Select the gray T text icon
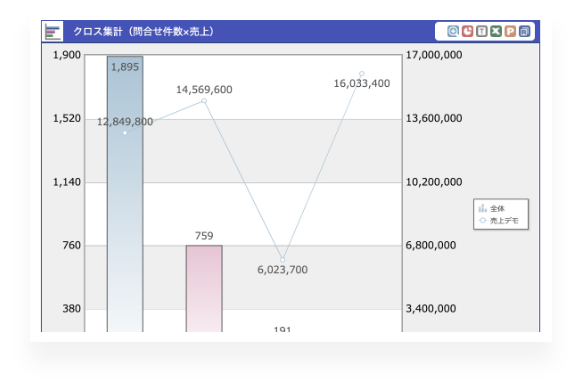The image size is (582, 392). pyautogui.click(x=481, y=31)
